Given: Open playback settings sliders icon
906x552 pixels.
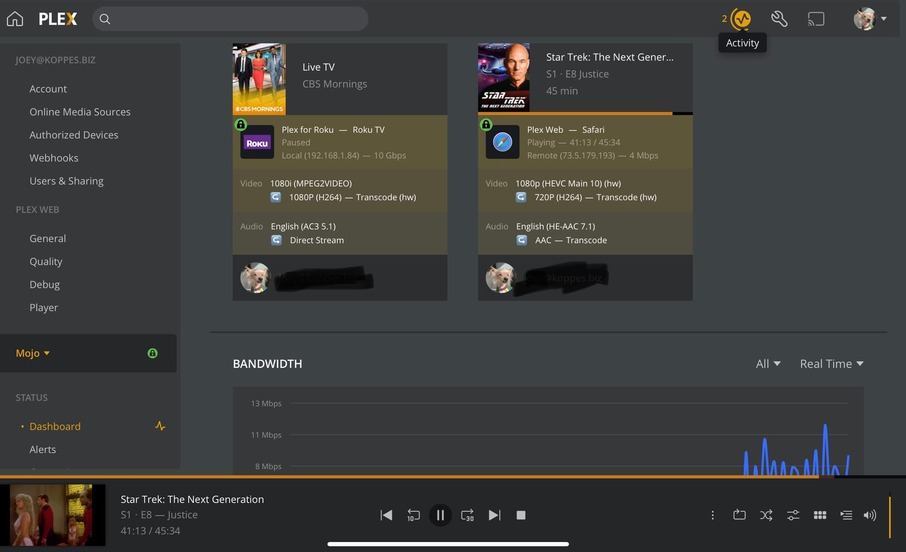Looking at the screenshot, I should point(793,515).
